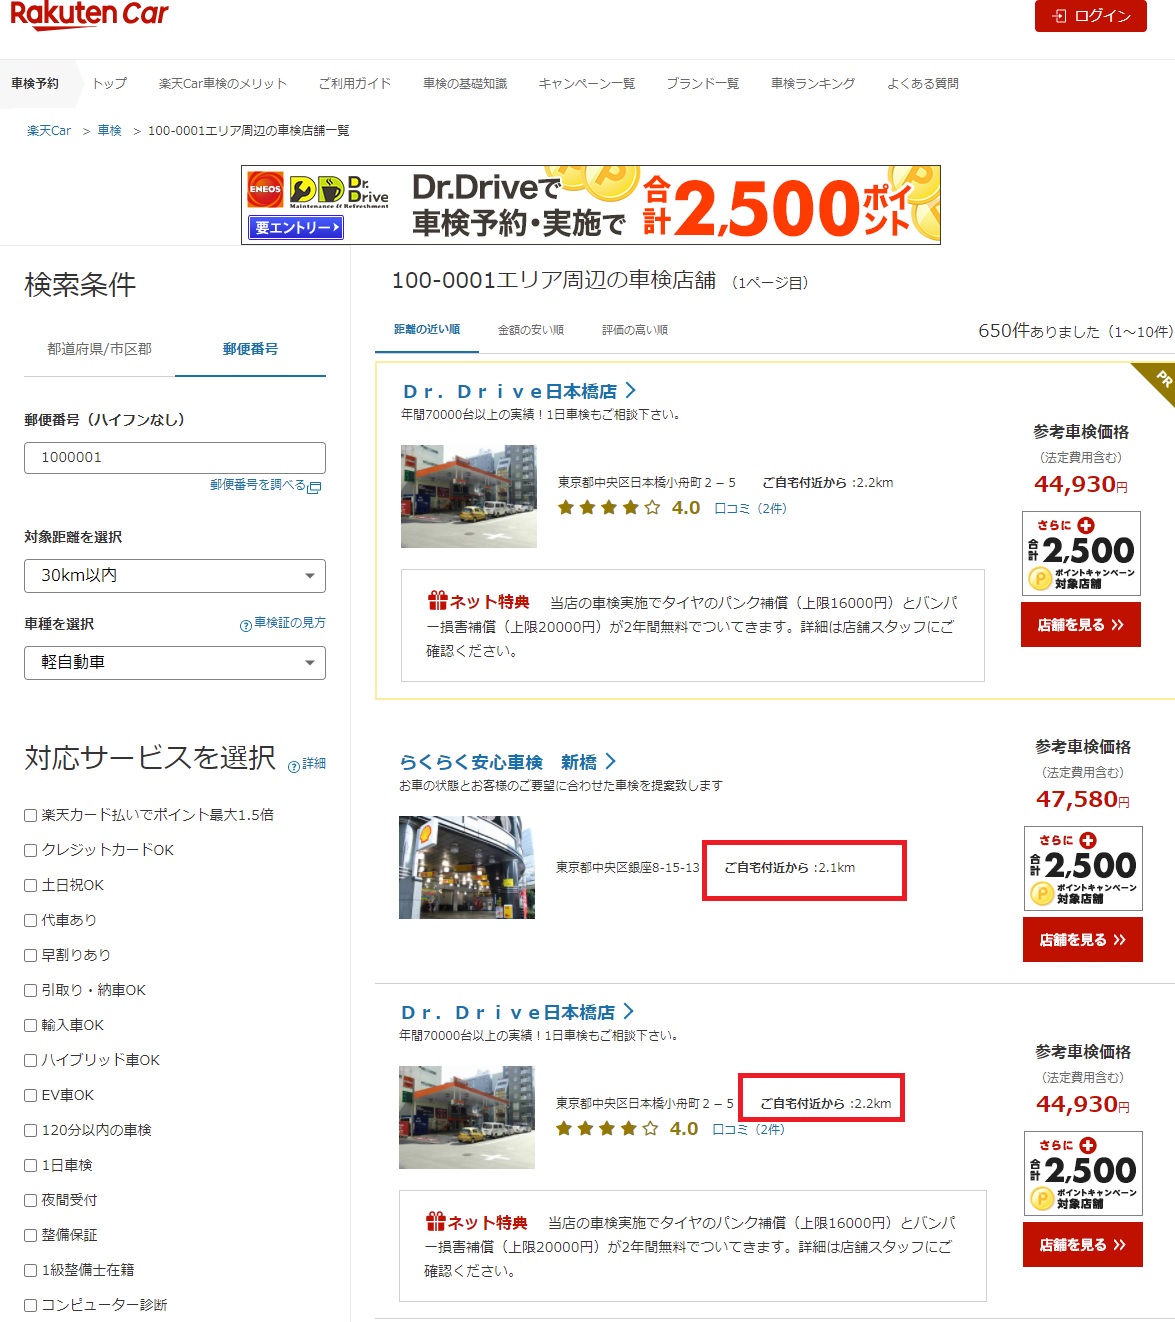Open 車検の基礎知識 in the navigation
1175x1322 pixels.
[465, 84]
